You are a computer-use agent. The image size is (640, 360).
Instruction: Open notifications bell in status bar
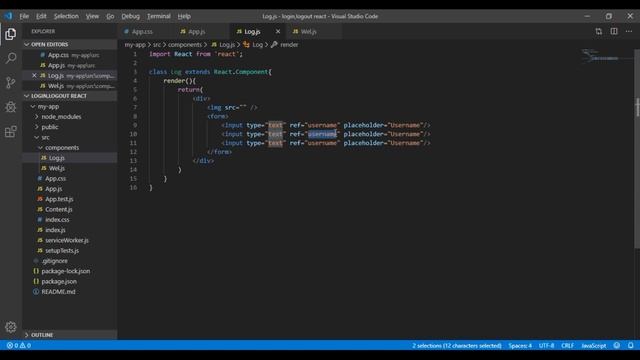pyautogui.click(x=631, y=345)
